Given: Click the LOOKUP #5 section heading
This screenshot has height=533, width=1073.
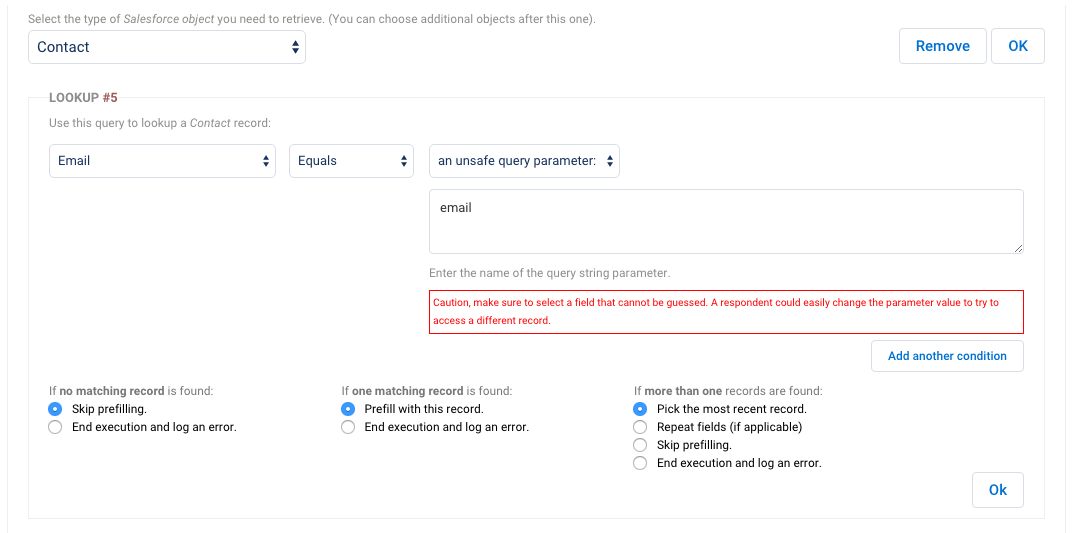Looking at the screenshot, I should (x=83, y=98).
